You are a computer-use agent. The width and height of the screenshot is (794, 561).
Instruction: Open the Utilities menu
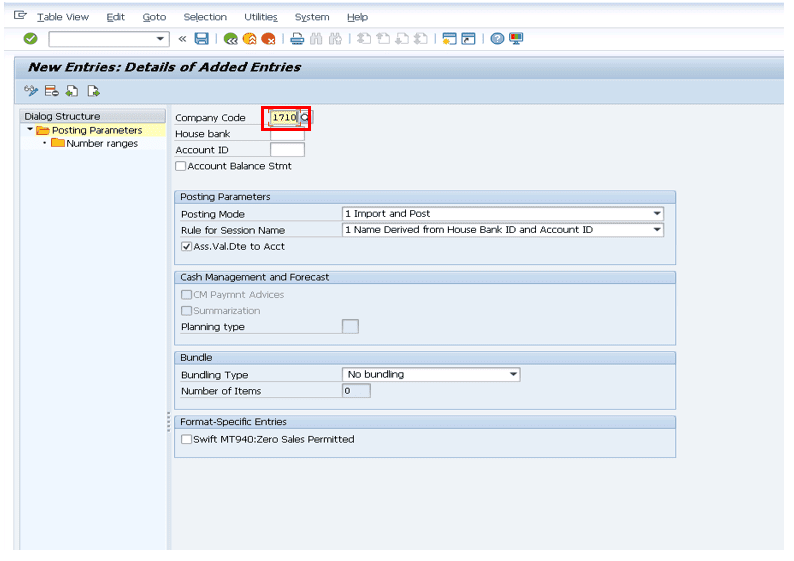click(260, 17)
